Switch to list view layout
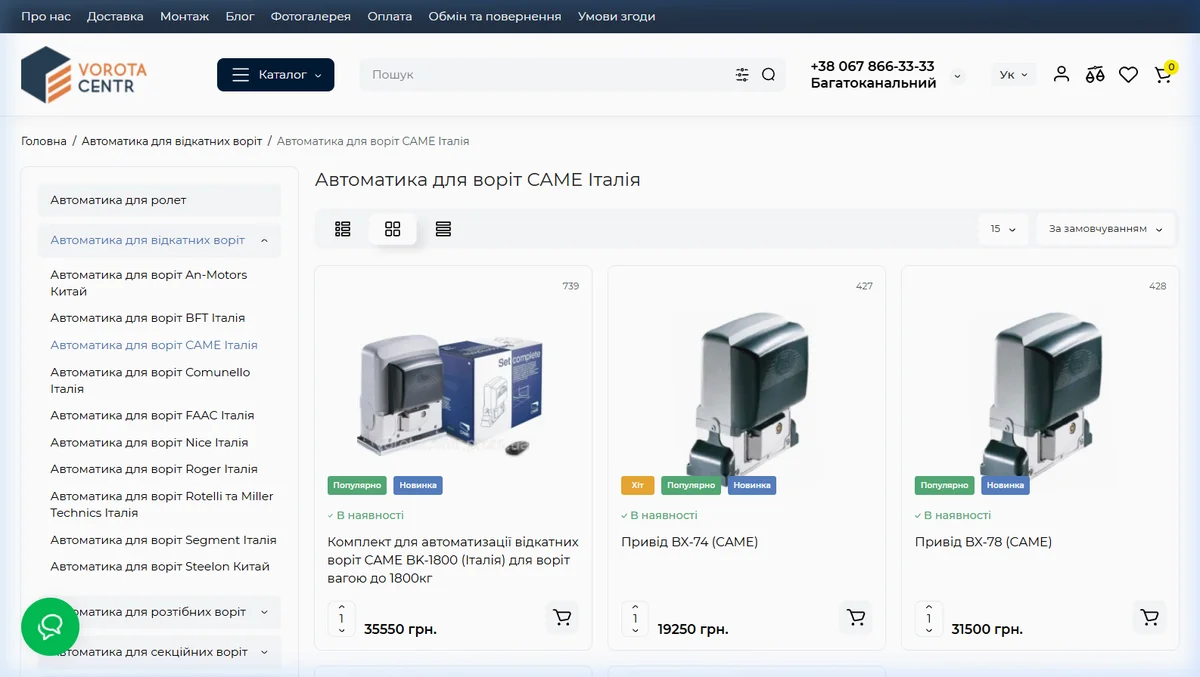1200x677 pixels. click(x=343, y=229)
